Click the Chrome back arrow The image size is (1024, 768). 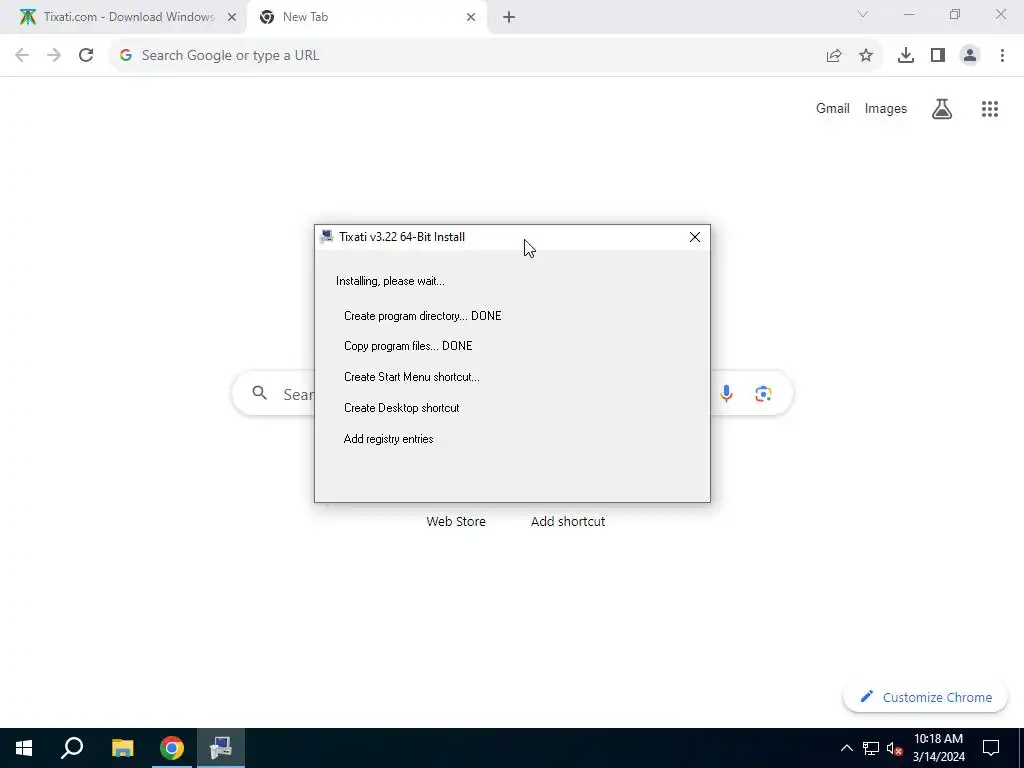click(x=22, y=56)
